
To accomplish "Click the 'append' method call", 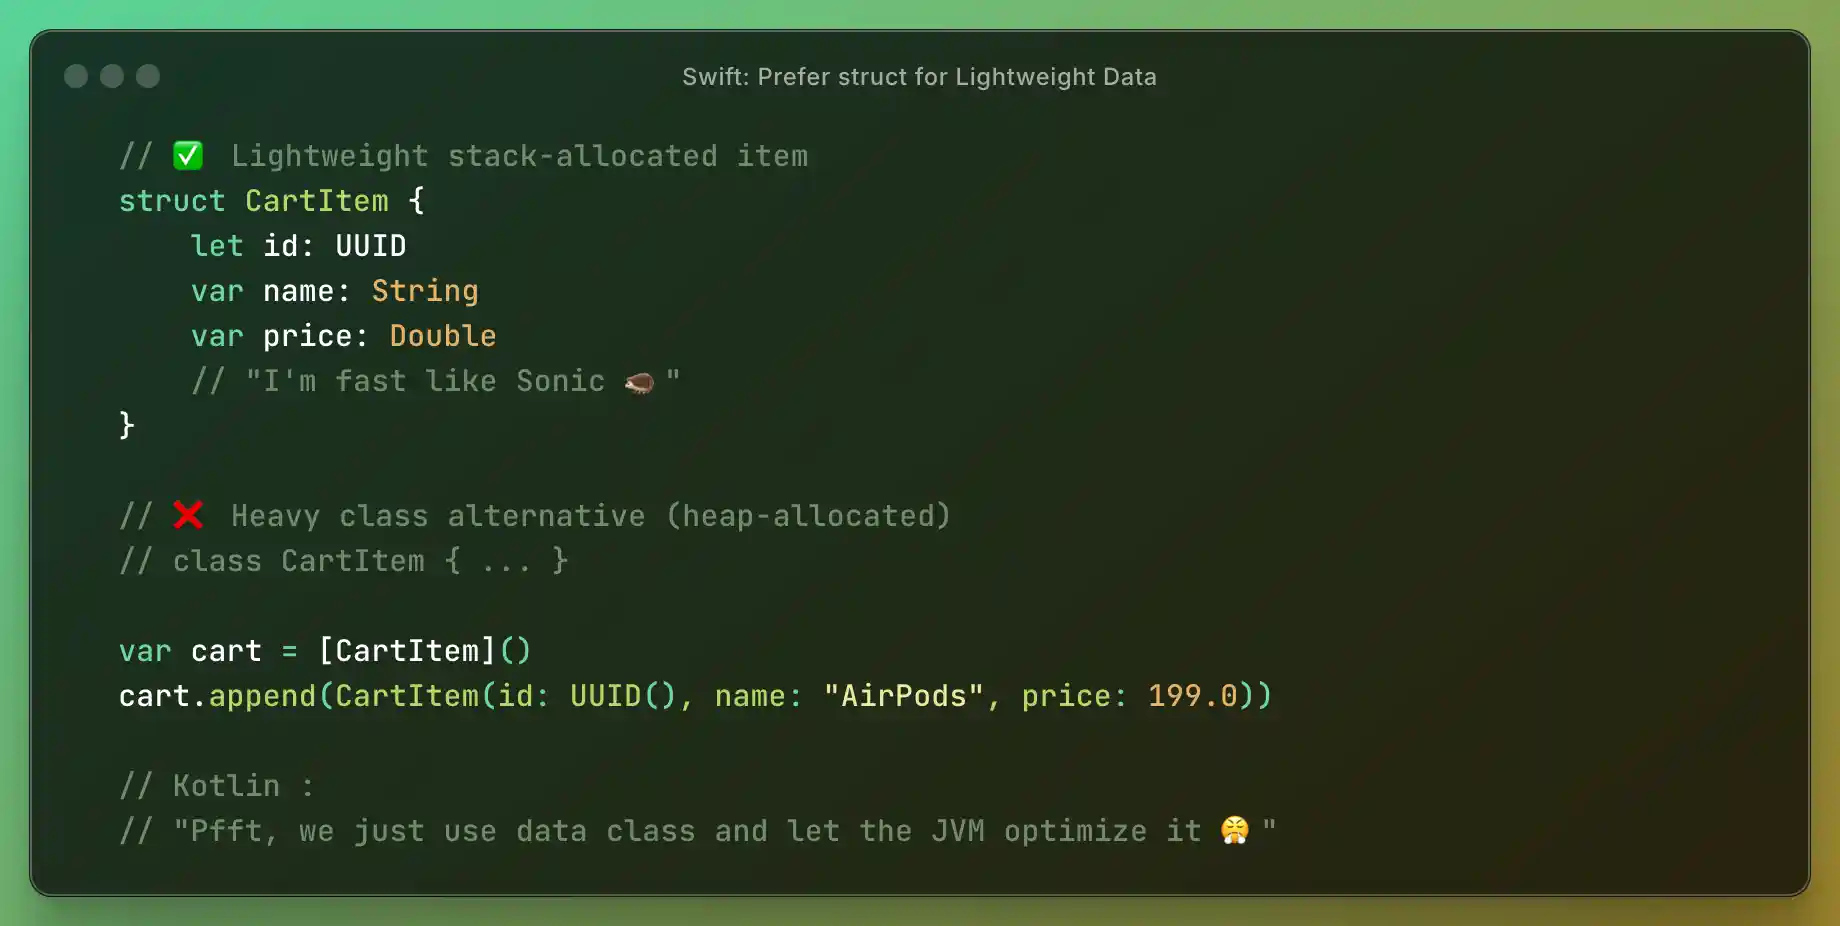I will (x=262, y=696).
